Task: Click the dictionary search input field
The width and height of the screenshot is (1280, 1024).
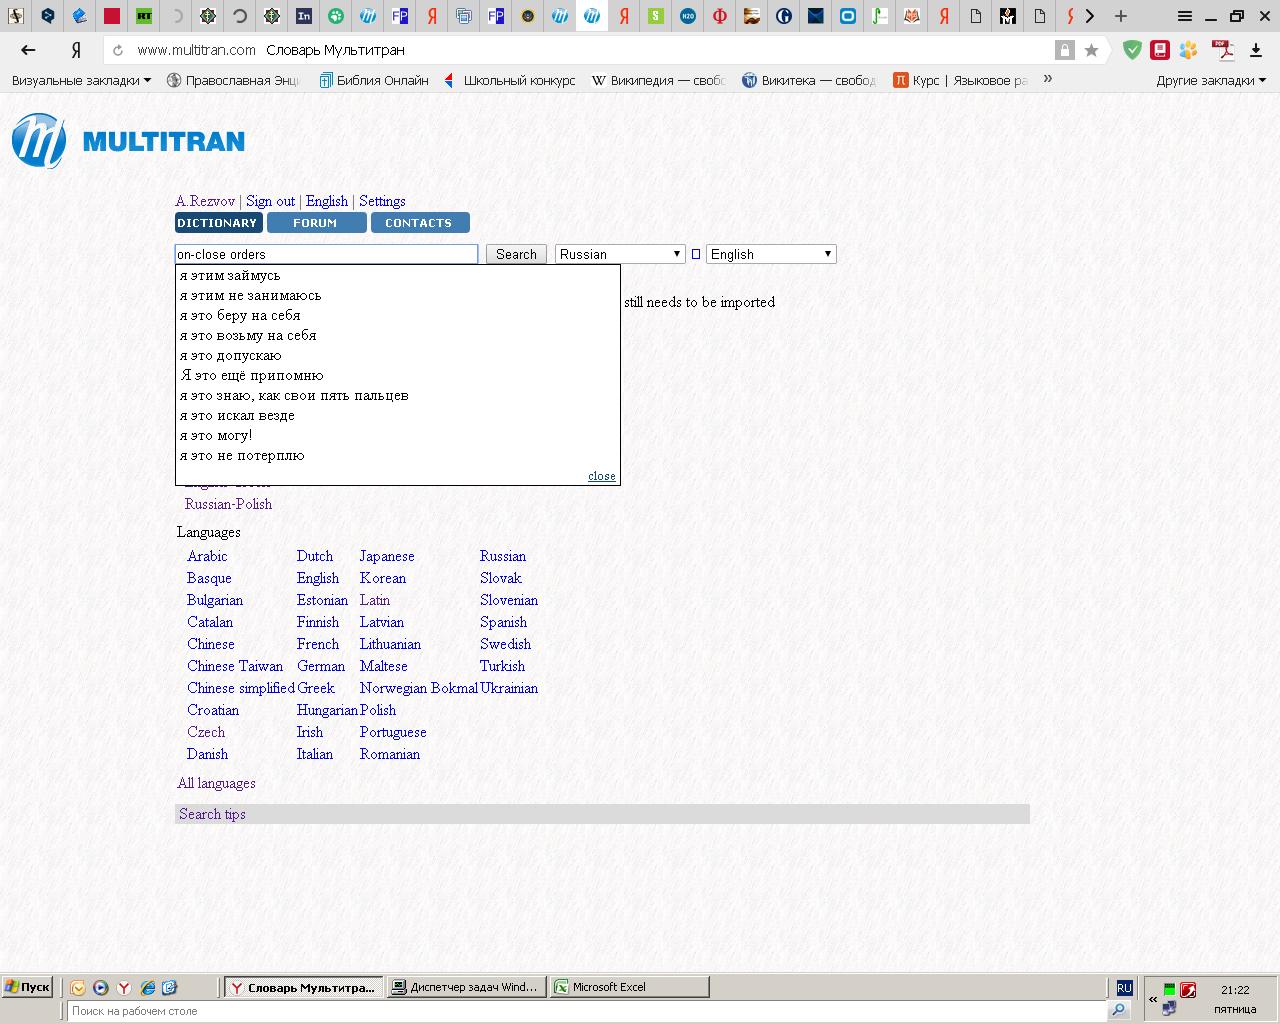Action: click(x=326, y=254)
